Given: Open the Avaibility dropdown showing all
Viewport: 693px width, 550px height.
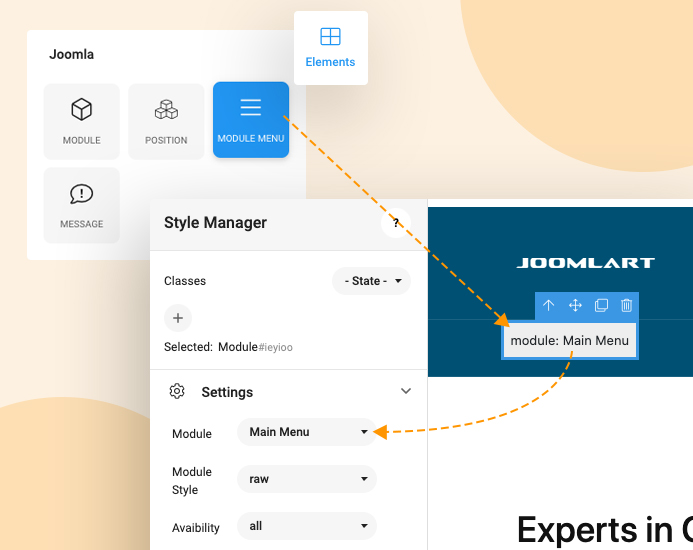Looking at the screenshot, I should (x=307, y=526).
